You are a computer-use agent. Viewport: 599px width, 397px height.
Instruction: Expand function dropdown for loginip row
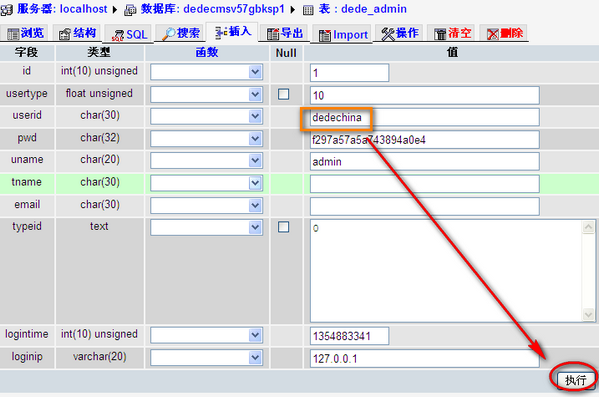click(255, 358)
